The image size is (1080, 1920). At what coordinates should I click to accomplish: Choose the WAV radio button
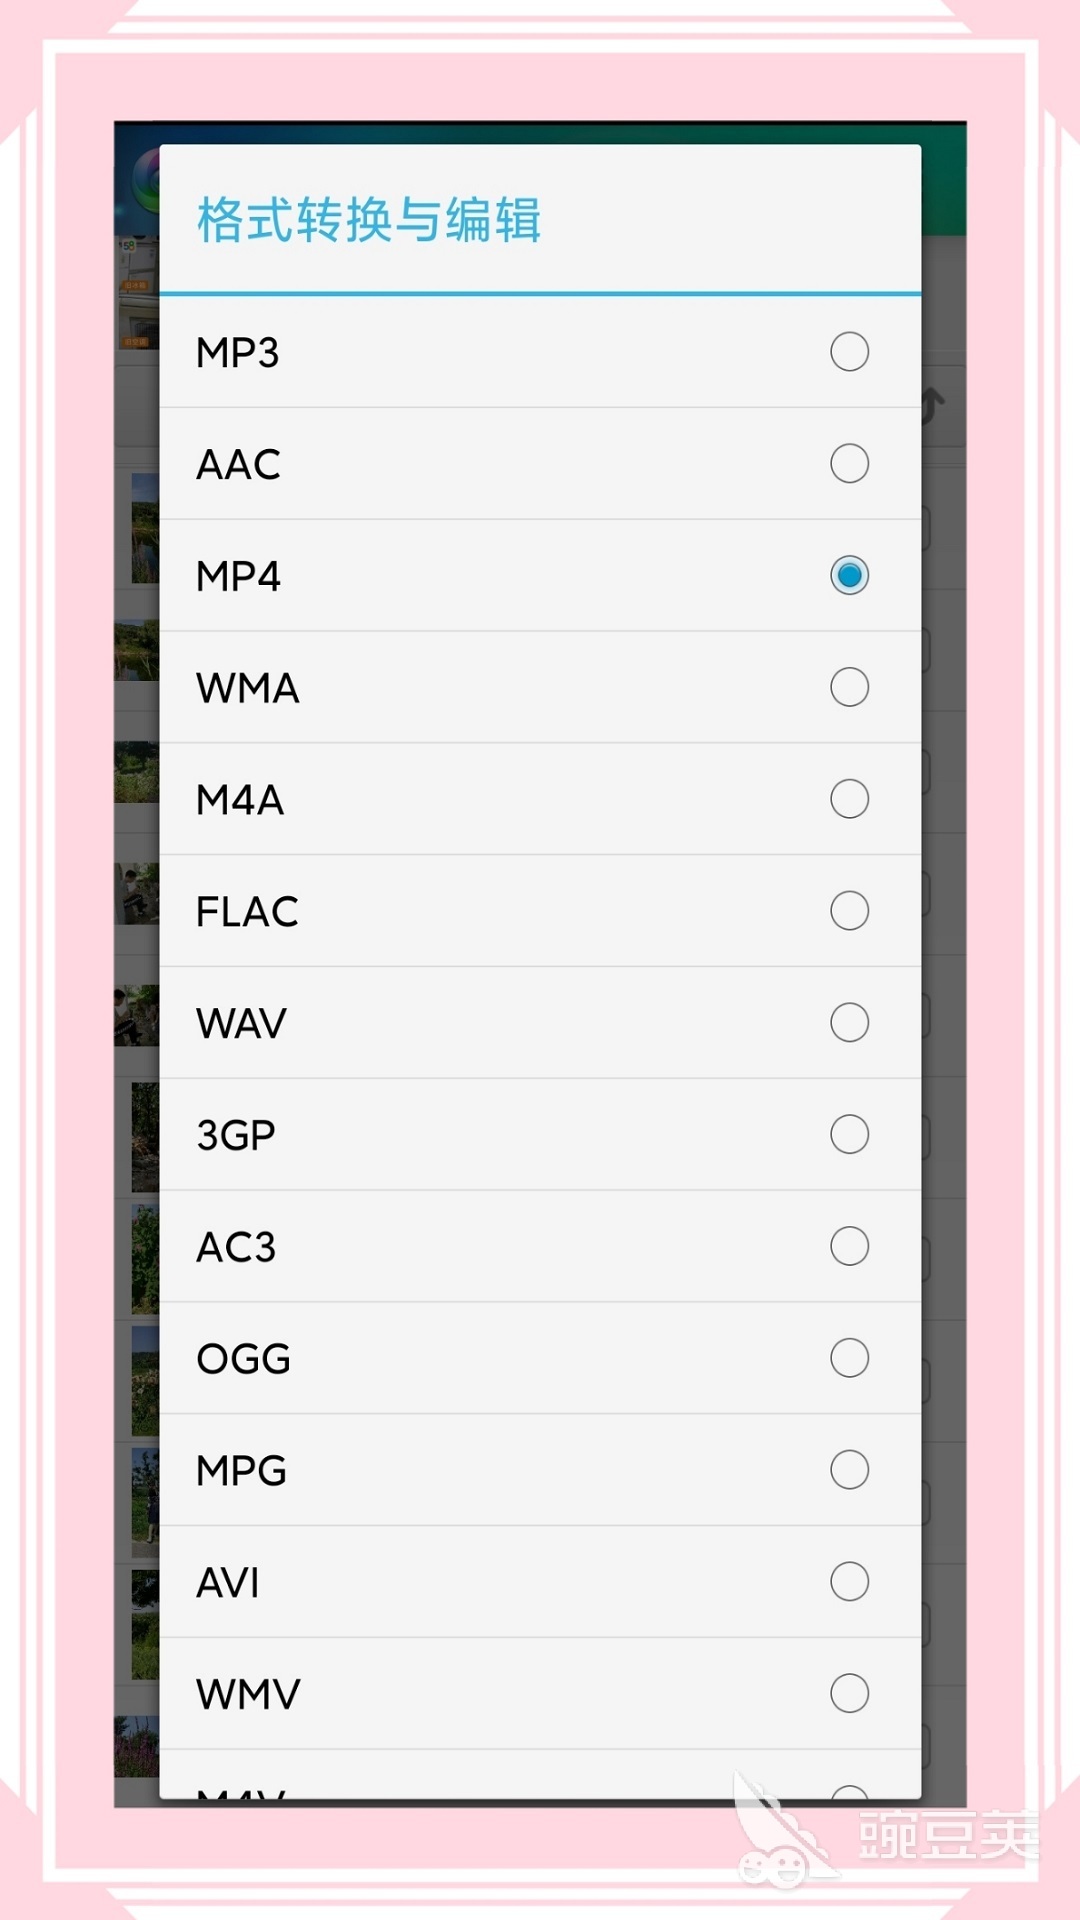click(x=849, y=1023)
